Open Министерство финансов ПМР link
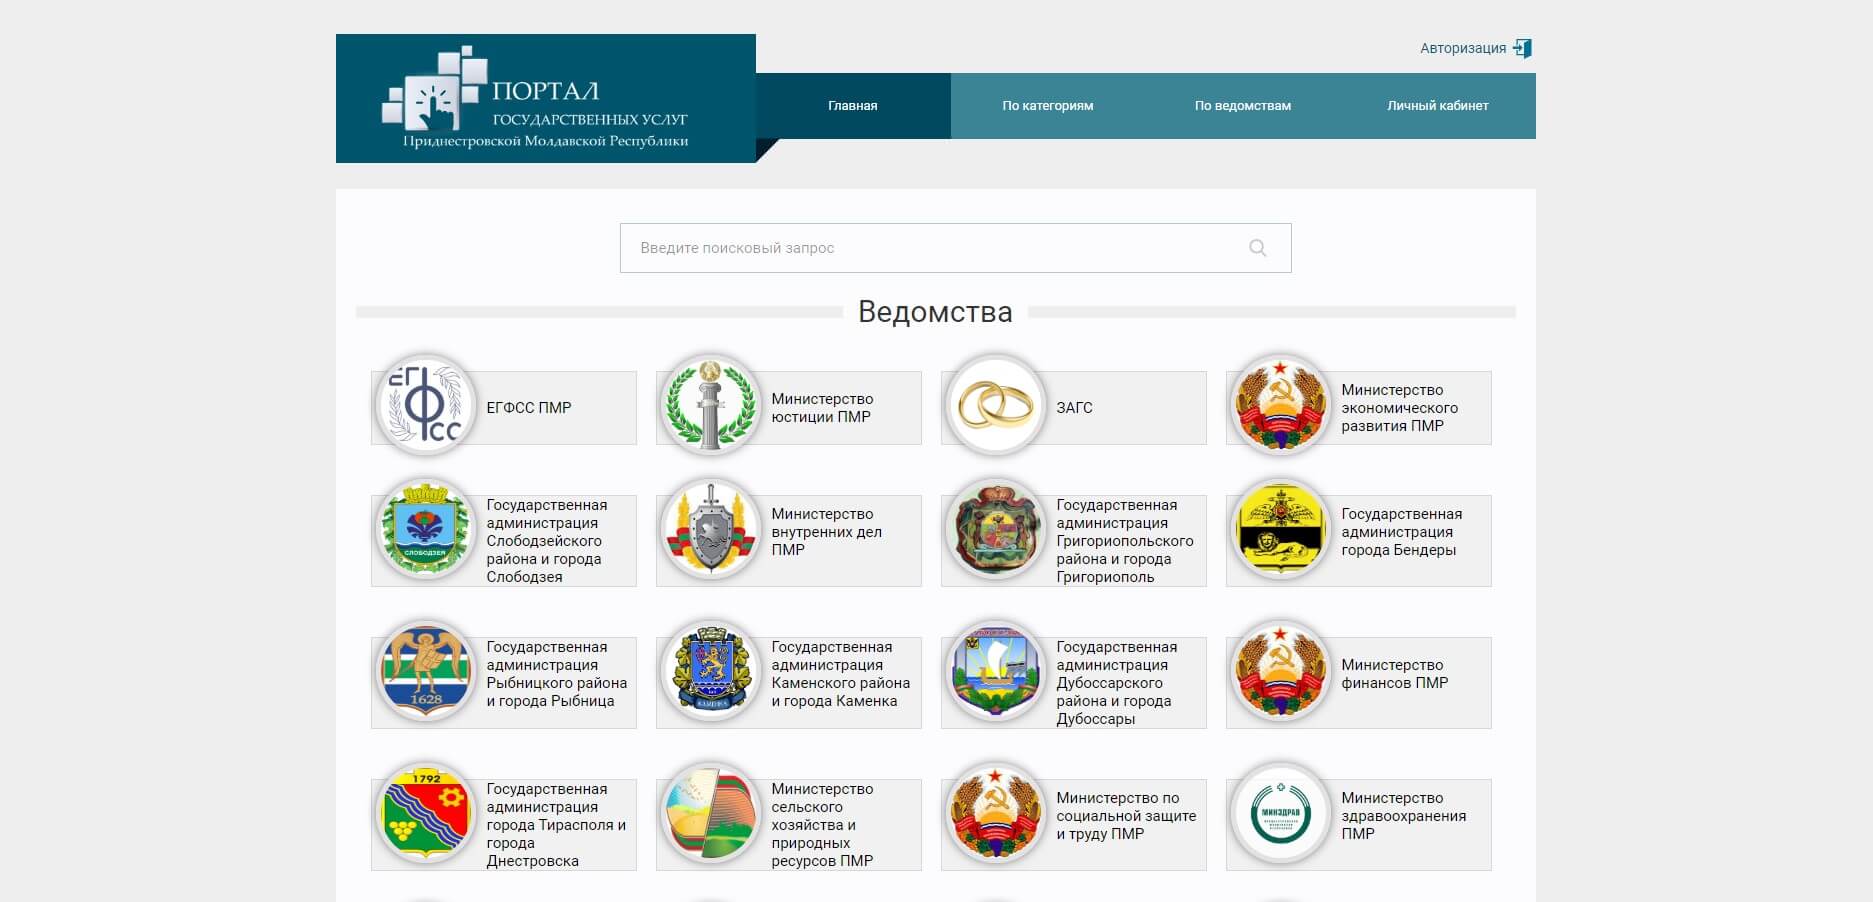Screen dimensions: 1873x902 point(1394,674)
